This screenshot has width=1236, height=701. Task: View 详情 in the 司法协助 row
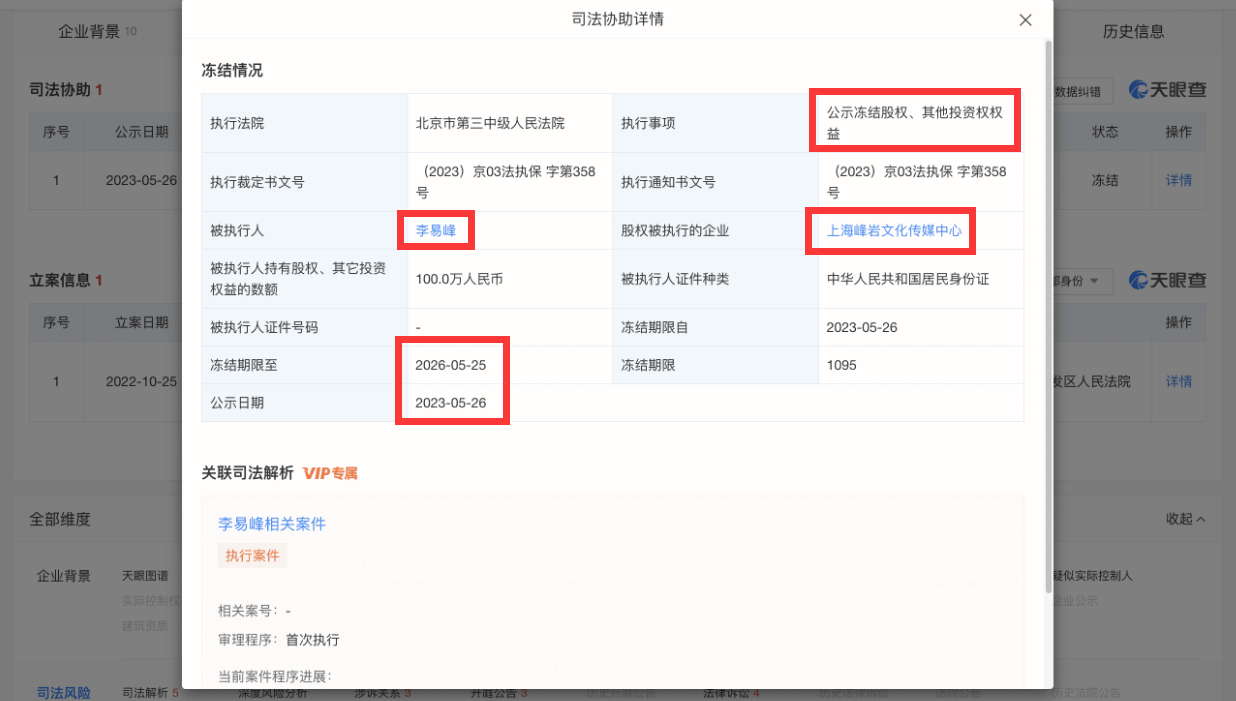[x=1178, y=181]
